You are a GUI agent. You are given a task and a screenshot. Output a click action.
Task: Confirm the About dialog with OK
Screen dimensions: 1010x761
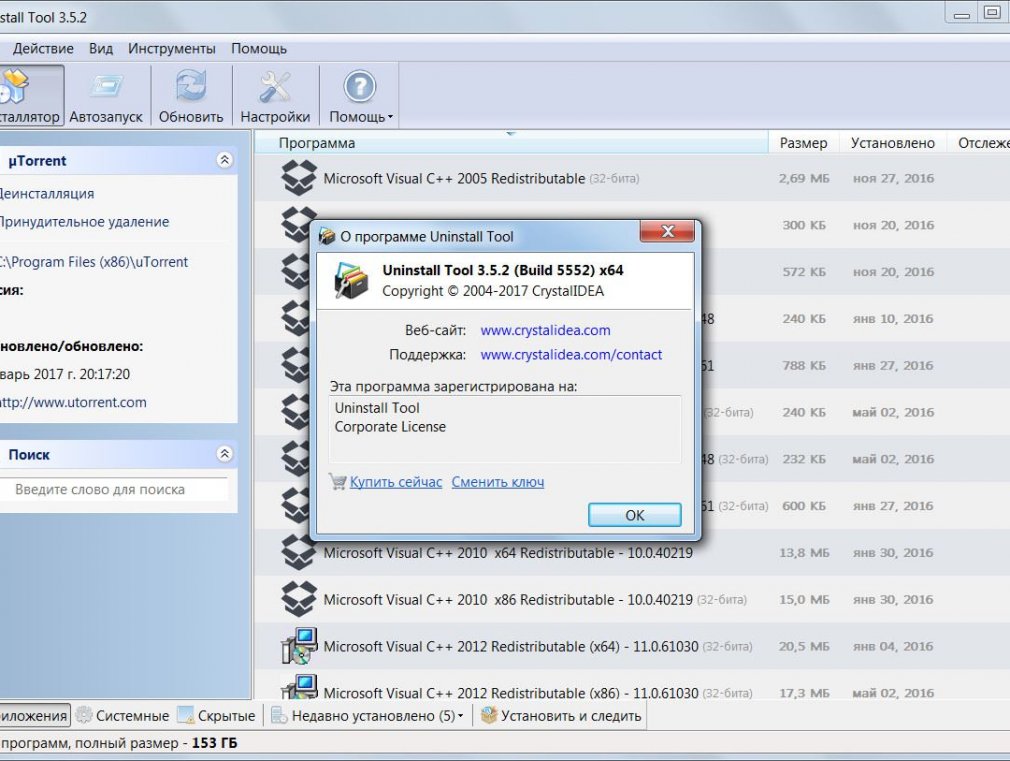pyautogui.click(x=634, y=515)
